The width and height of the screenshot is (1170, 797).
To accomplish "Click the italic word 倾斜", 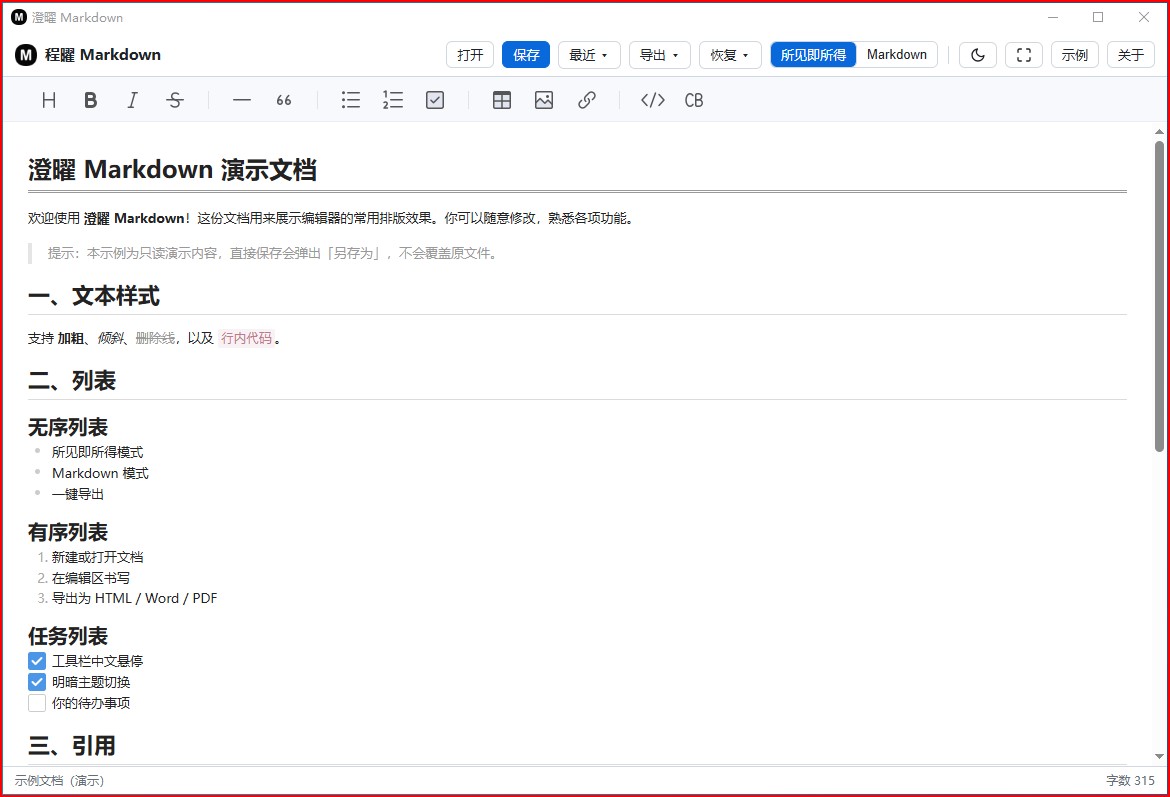I will pyautogui.click(x=110, y=338).
